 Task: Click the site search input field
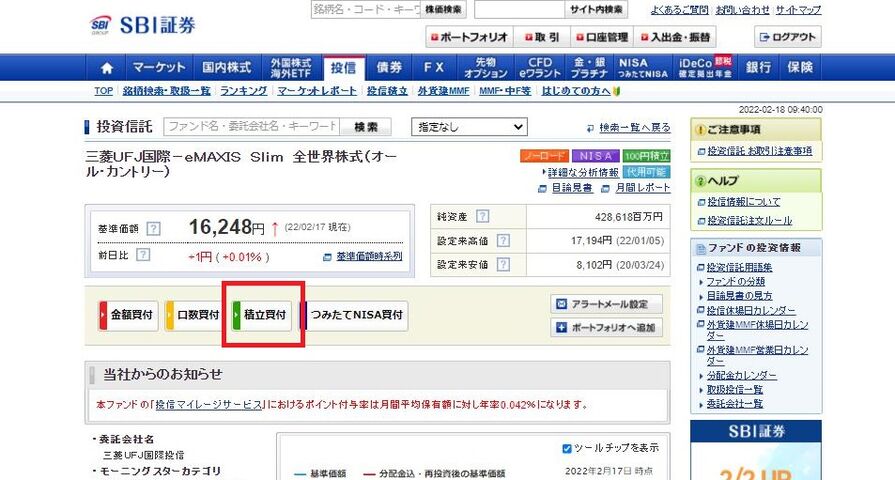pos(519,9)
